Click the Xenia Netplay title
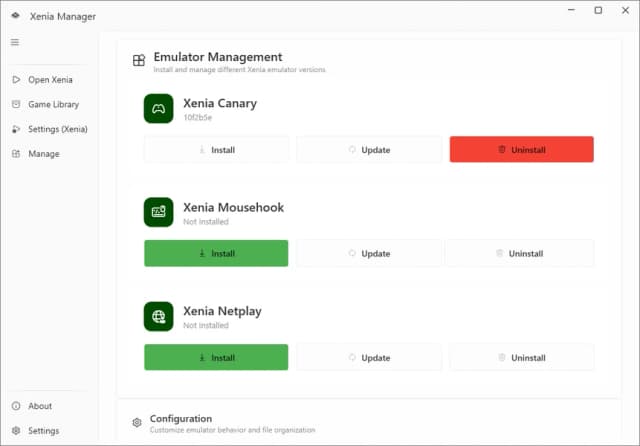The width and height of the screenshot is (640, 446). click(x=222, y=311)
